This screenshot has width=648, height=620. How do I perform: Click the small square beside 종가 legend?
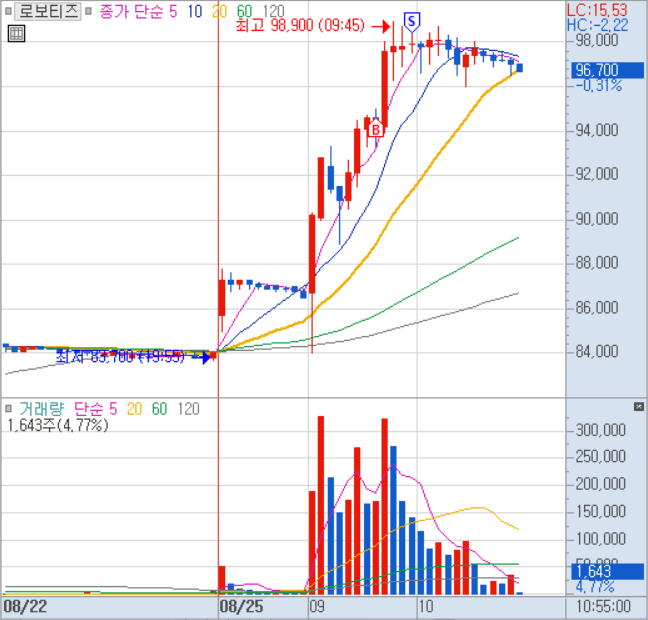(90, 10)
